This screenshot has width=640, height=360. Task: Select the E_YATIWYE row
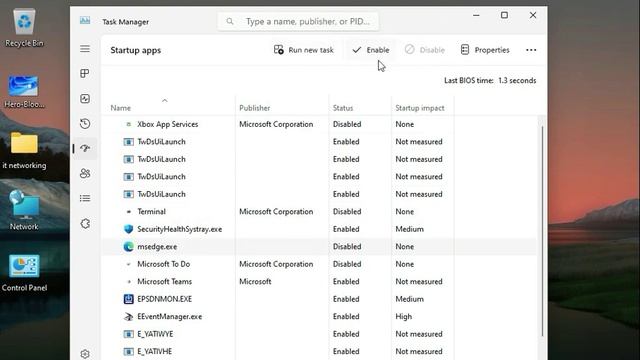[319, 334]
